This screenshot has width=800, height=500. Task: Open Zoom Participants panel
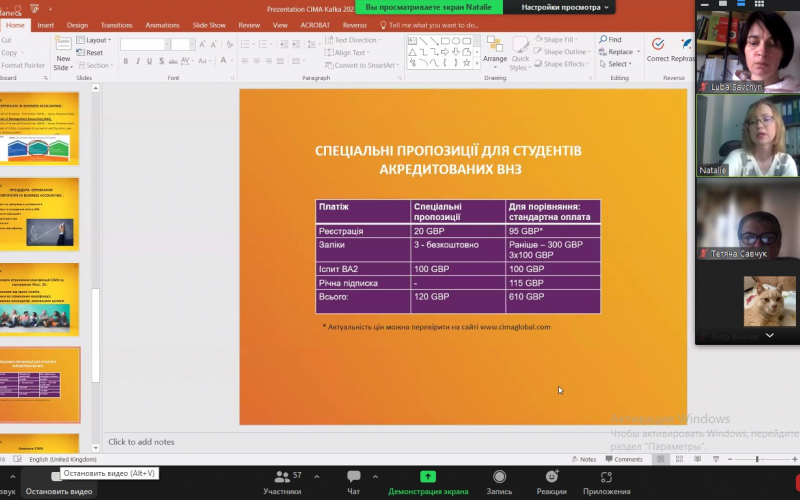[x=282, y=483]
